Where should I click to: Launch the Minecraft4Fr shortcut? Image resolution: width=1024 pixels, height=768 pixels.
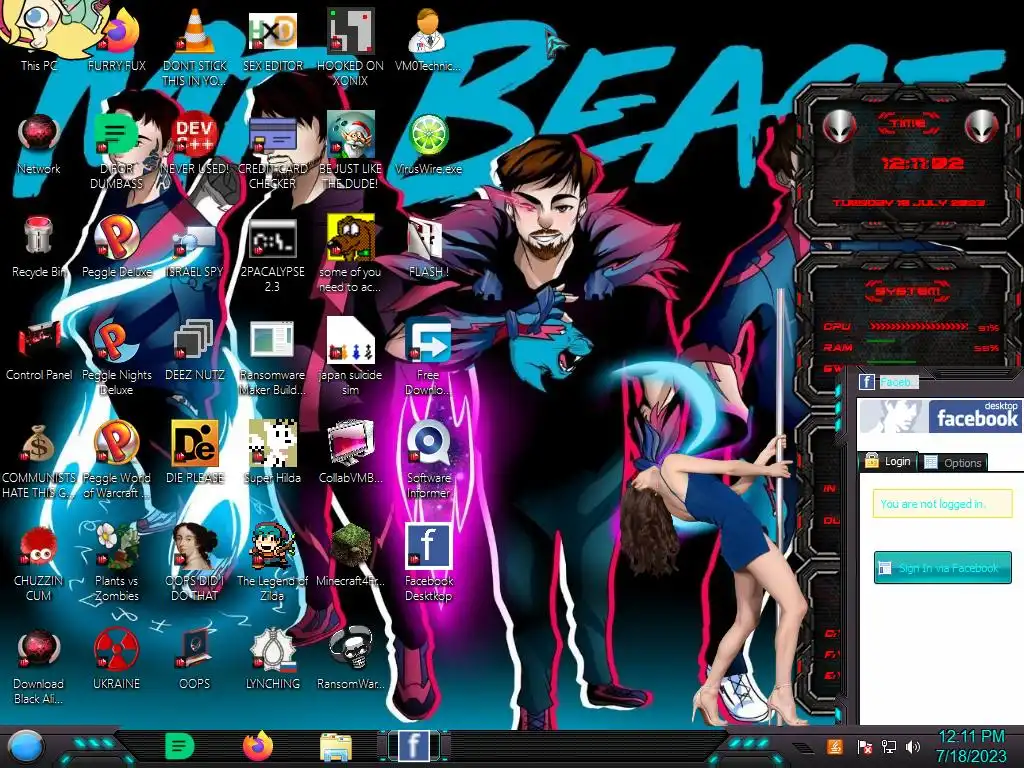tap(351, 554)
